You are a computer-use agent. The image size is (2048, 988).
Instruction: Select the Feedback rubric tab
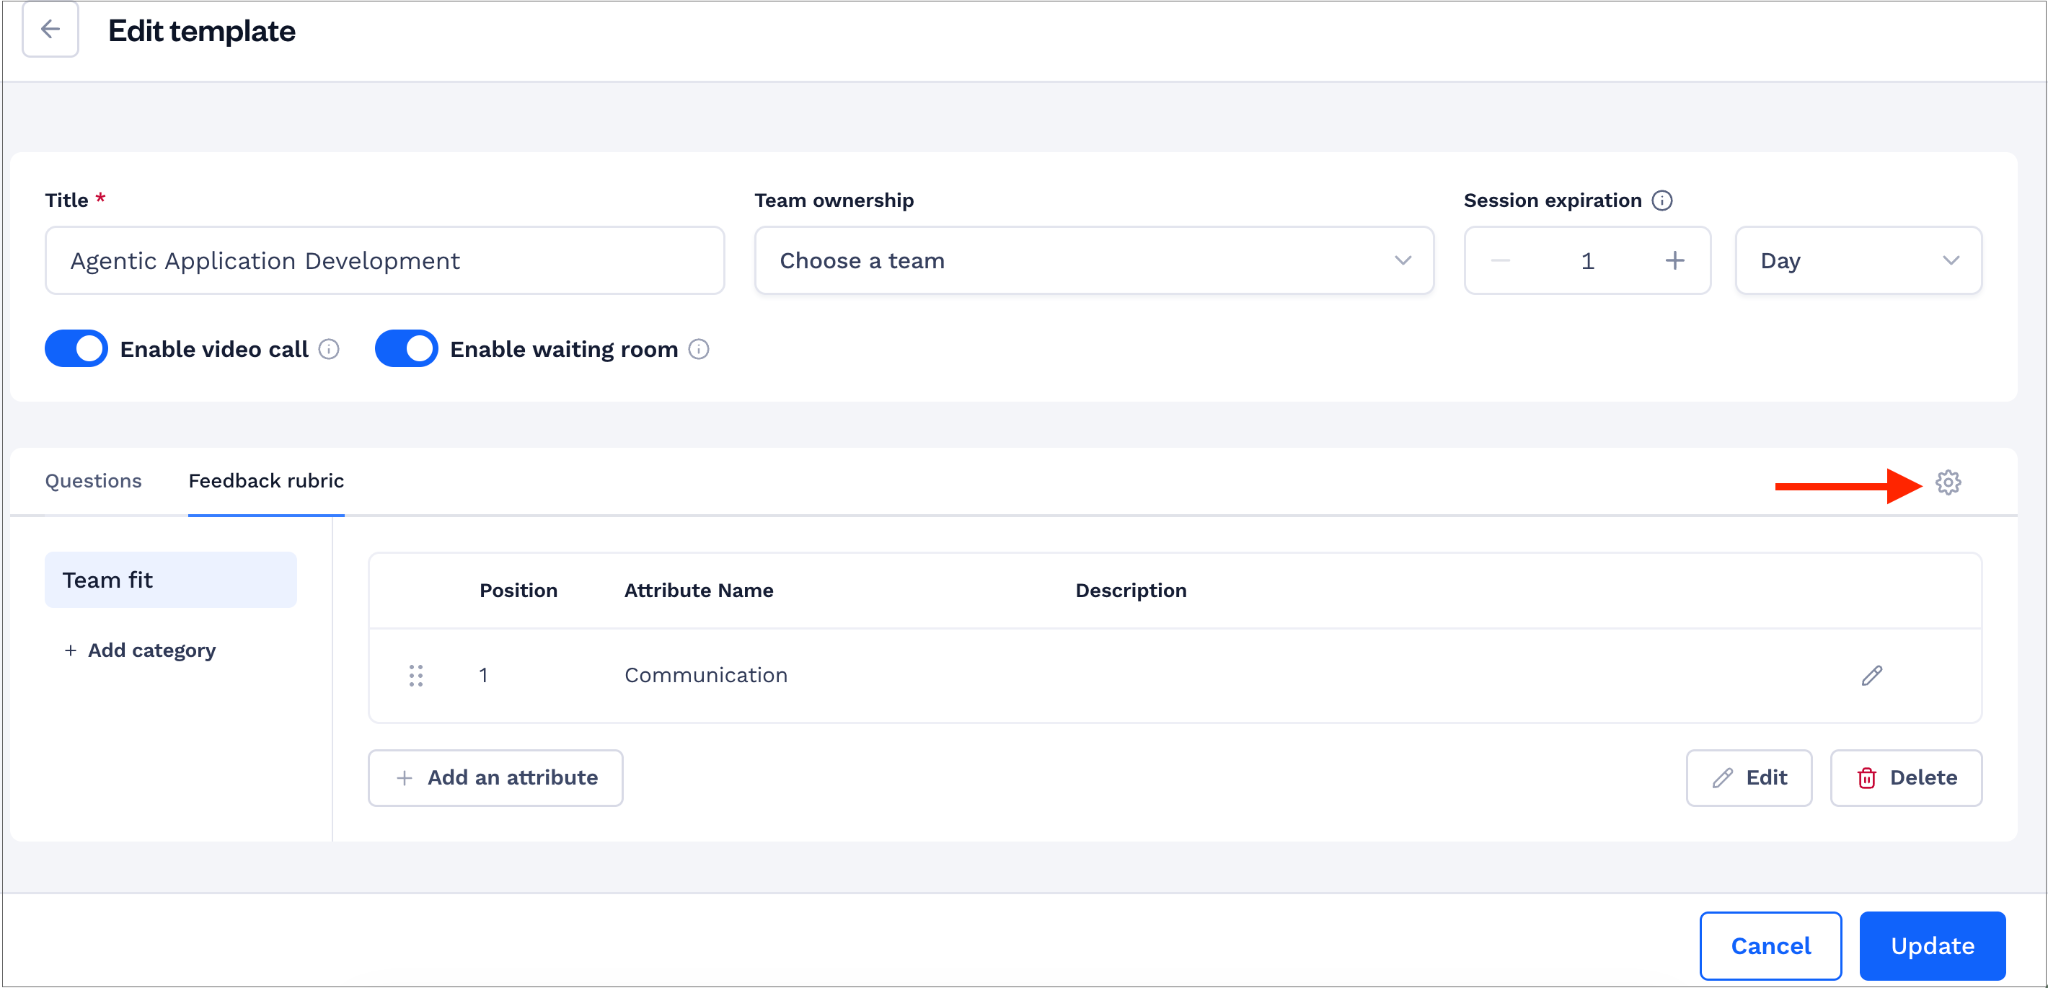pyautogui.click(x=266, y=481)
